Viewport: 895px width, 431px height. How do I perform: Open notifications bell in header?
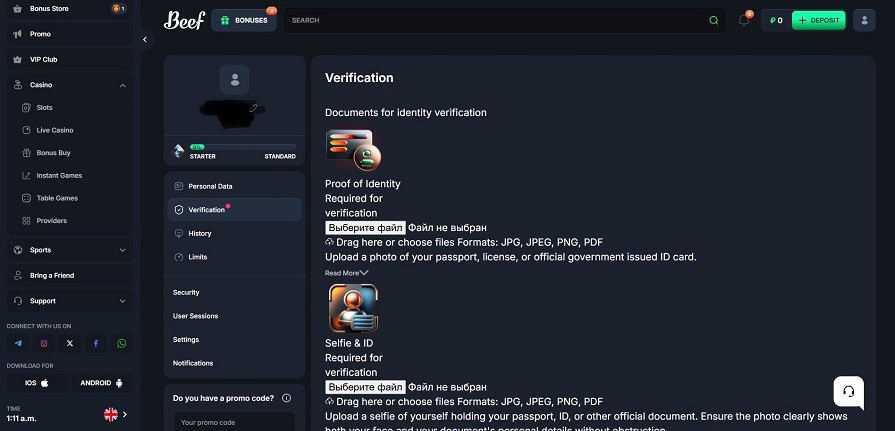coord(744,20)
